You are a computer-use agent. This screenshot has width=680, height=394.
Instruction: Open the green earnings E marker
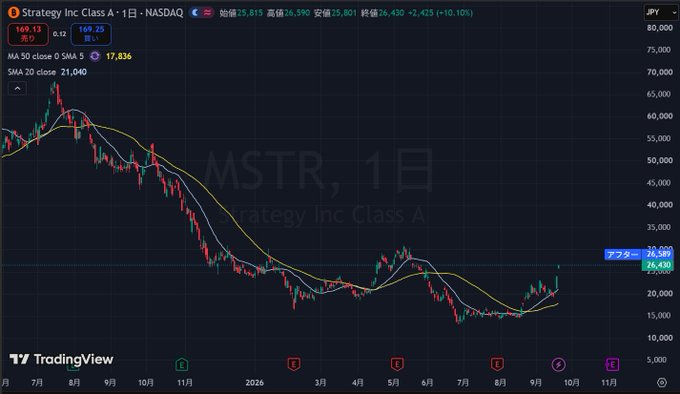(182, 365)
